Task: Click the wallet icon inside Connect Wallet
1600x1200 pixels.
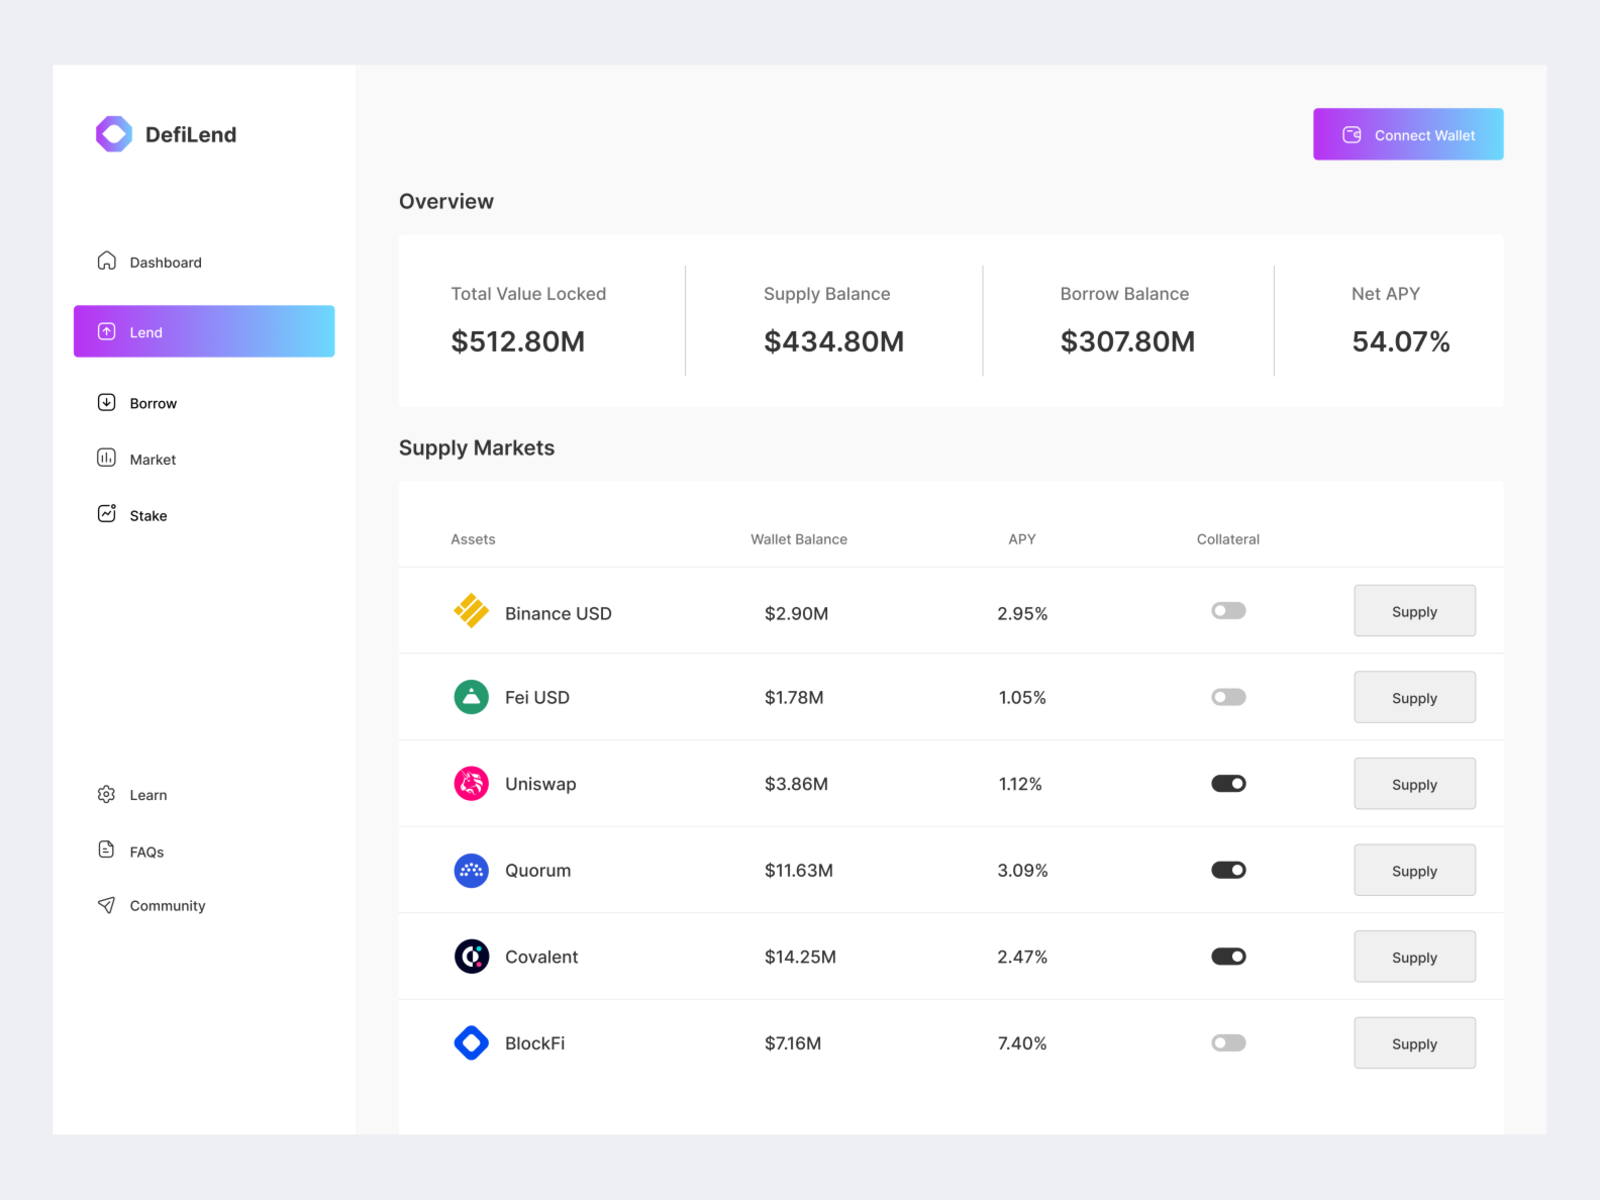Action: [1351, 134]
